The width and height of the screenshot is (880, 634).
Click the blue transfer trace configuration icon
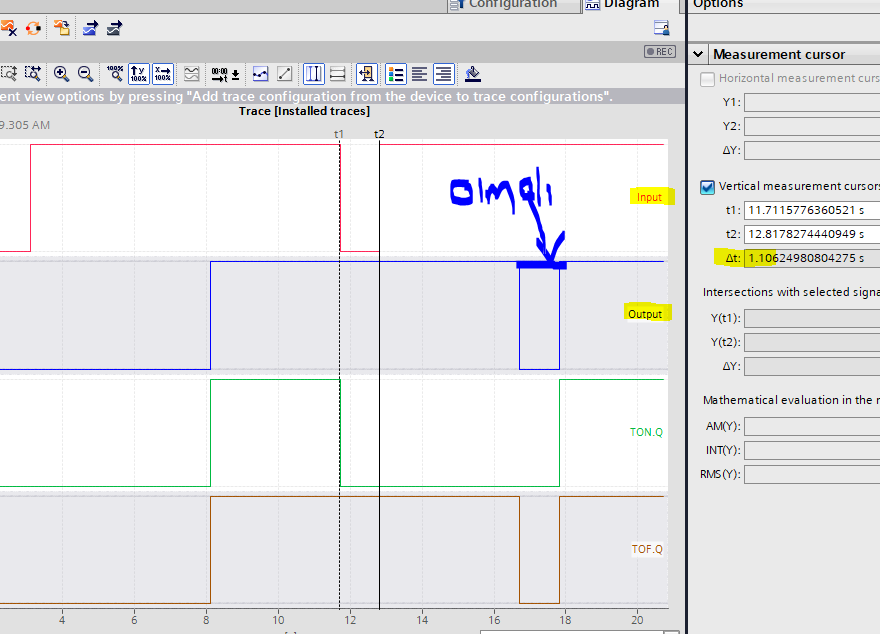tap(90, 28)
